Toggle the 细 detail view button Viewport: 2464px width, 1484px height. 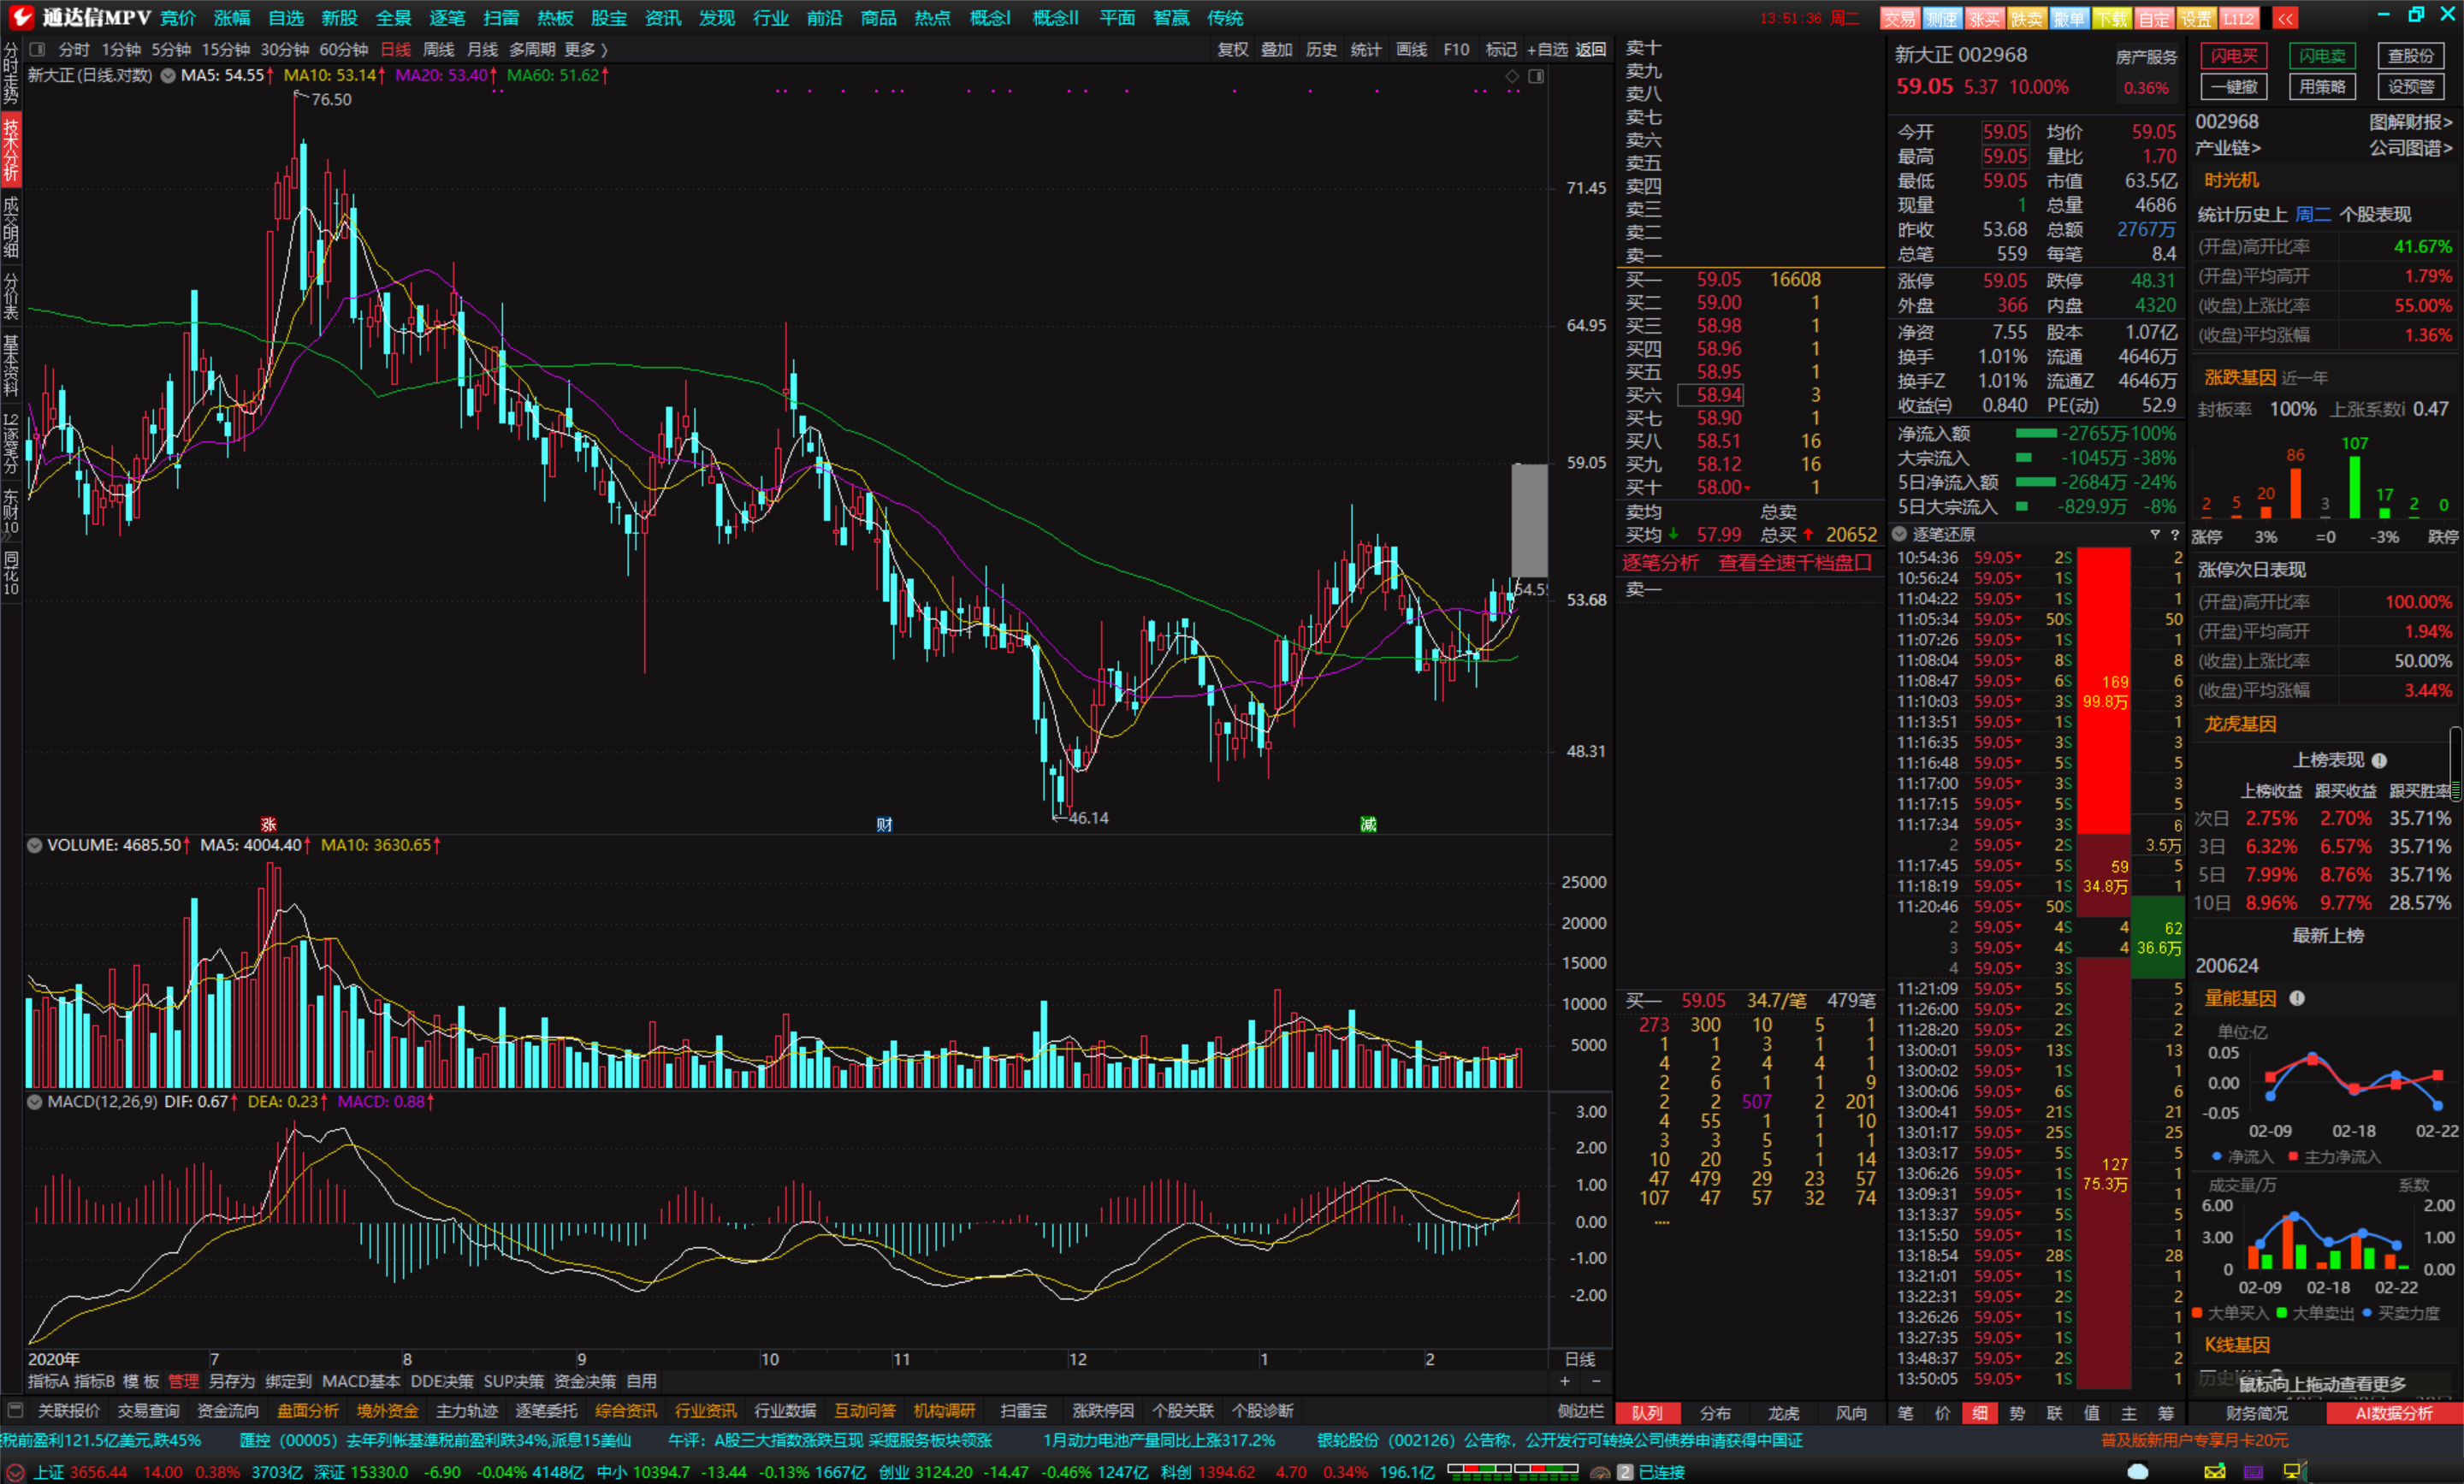tap(1980, 1412)
